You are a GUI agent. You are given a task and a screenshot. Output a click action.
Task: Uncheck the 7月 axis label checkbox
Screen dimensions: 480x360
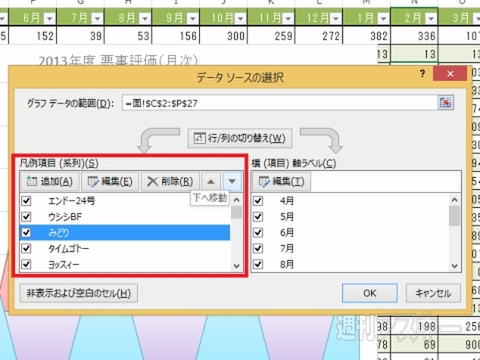(258, 249)
